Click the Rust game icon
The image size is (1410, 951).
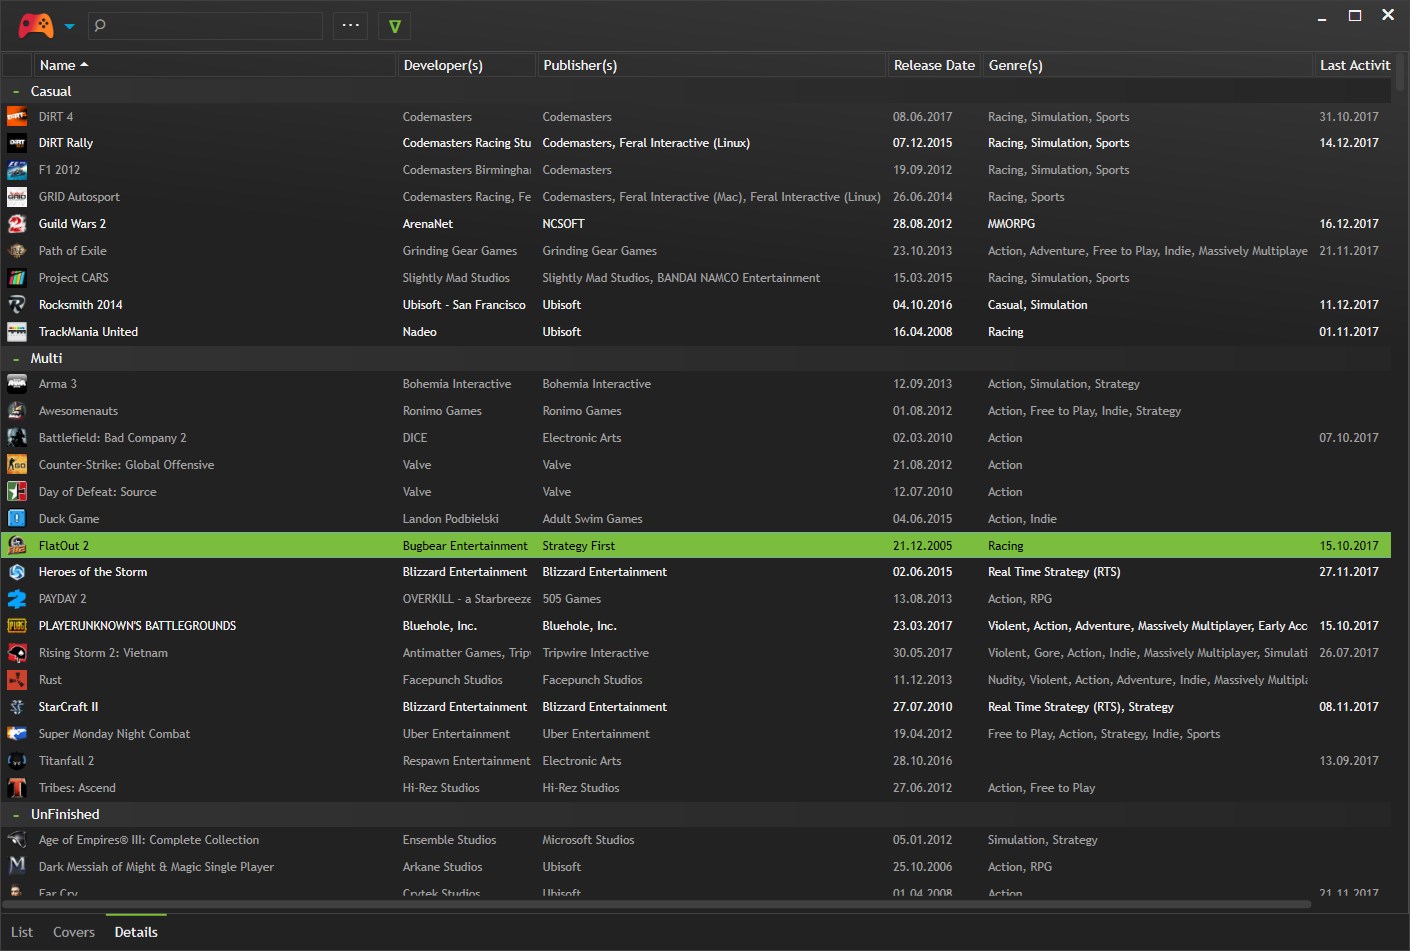pos(17,680)
